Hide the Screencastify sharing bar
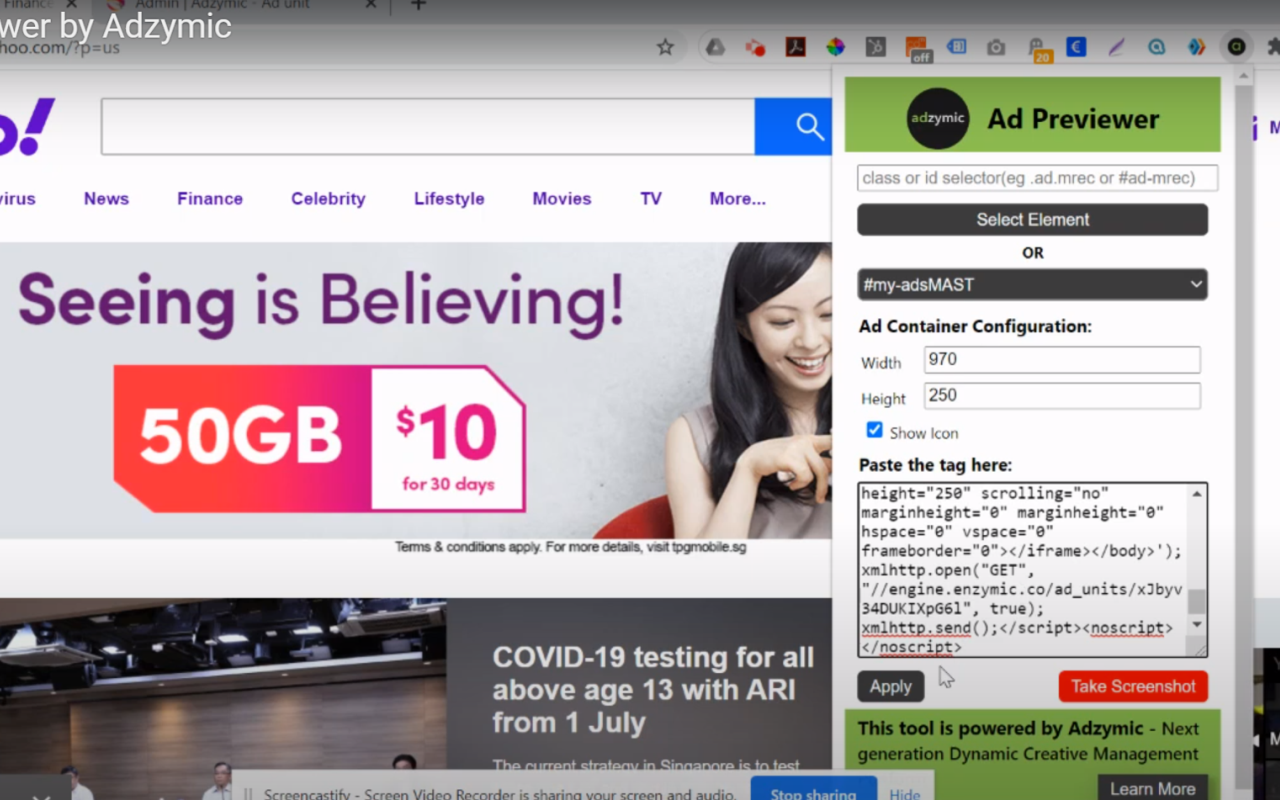The width and height of the screenshot is (1280, 800). coord(905,794)
